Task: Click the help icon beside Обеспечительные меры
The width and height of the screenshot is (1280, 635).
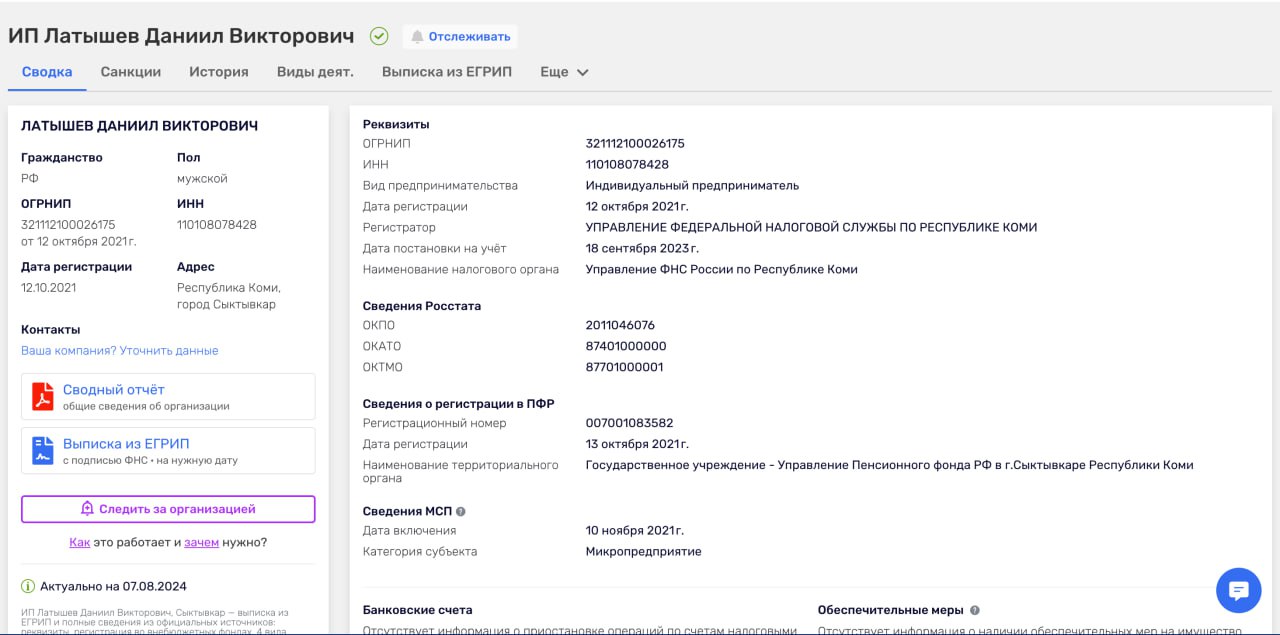Action: click(x=974, y=610)
